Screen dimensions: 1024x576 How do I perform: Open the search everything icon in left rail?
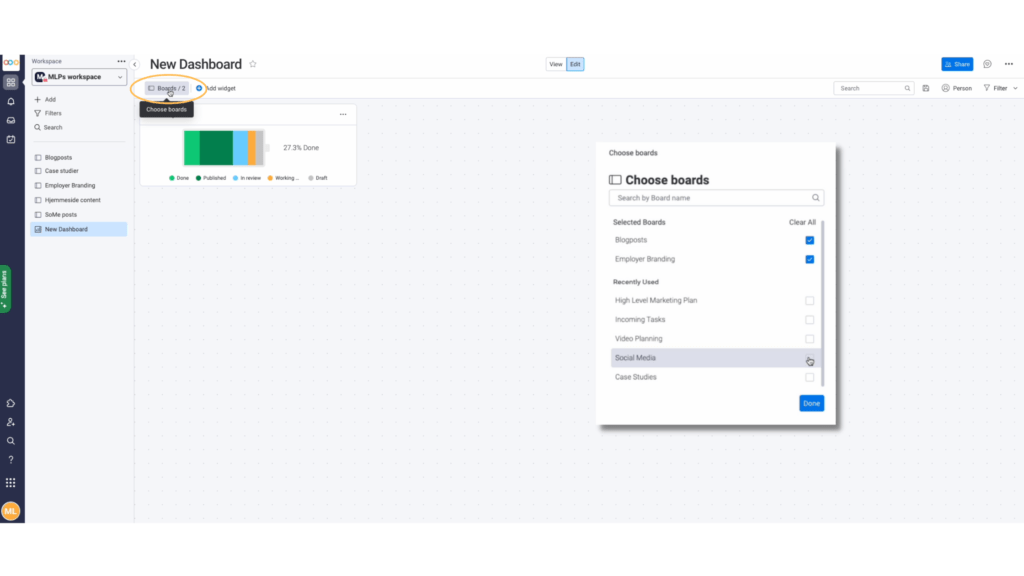coord(11,441)
